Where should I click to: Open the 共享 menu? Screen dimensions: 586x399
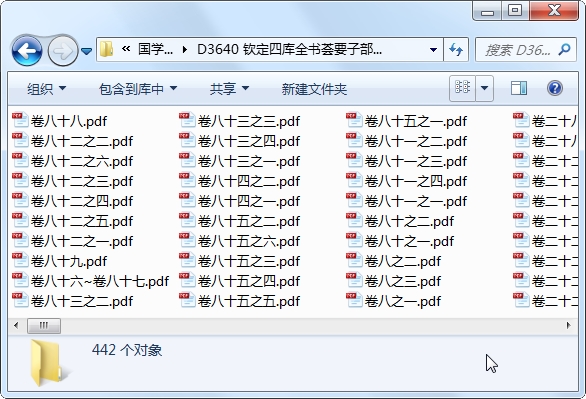click(229, 89)
